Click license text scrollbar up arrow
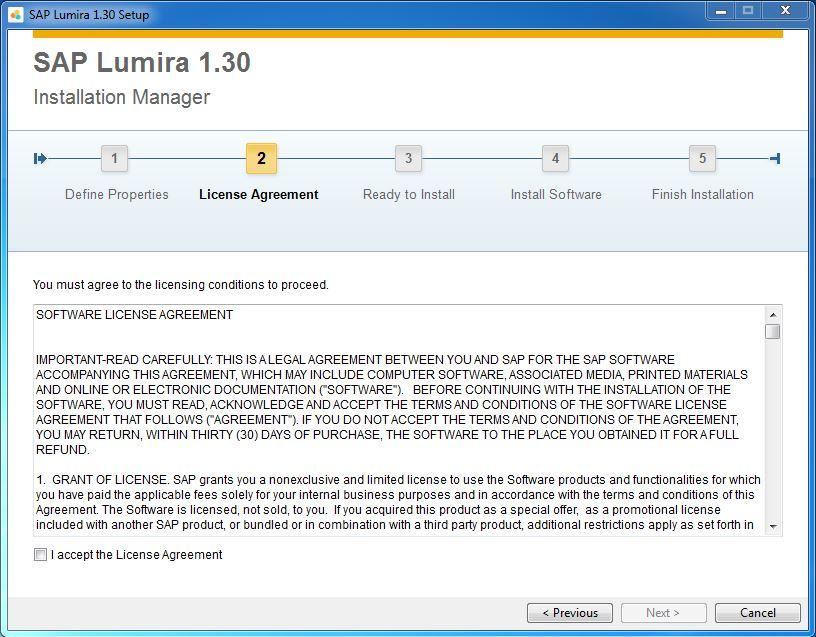The height and width of the screenshot is (637, 816). (773, 314)
